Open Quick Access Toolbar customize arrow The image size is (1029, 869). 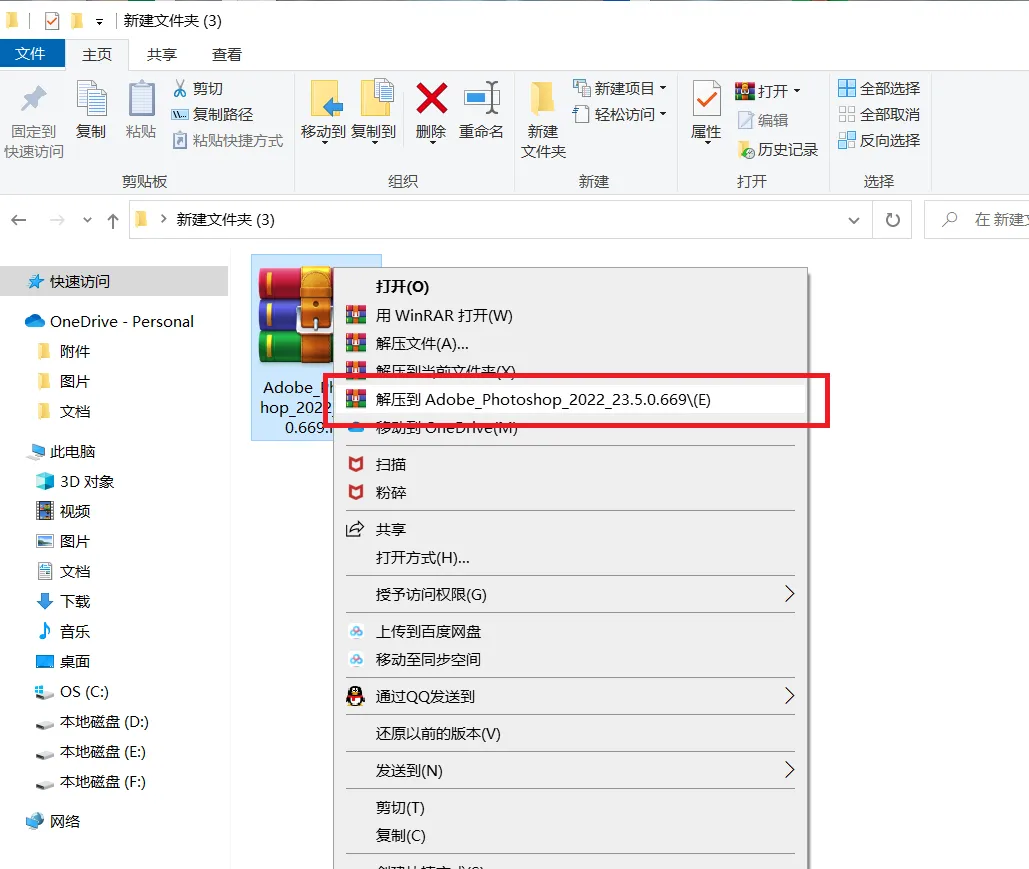point(99,22)
